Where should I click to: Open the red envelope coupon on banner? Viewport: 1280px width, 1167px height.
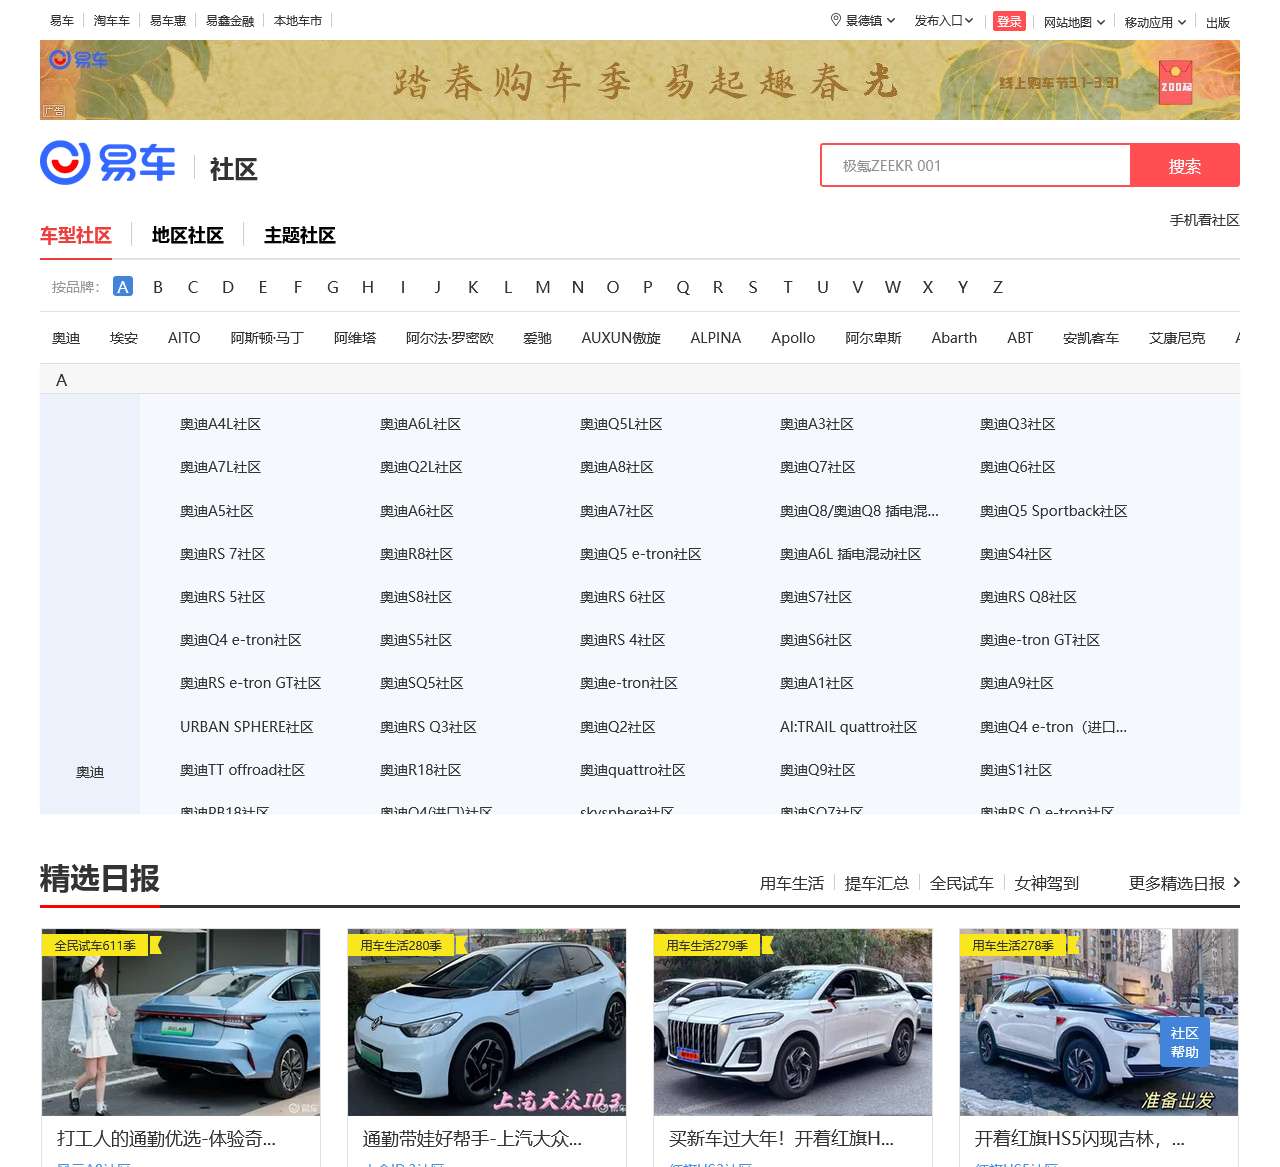(x=1176, y=82)
